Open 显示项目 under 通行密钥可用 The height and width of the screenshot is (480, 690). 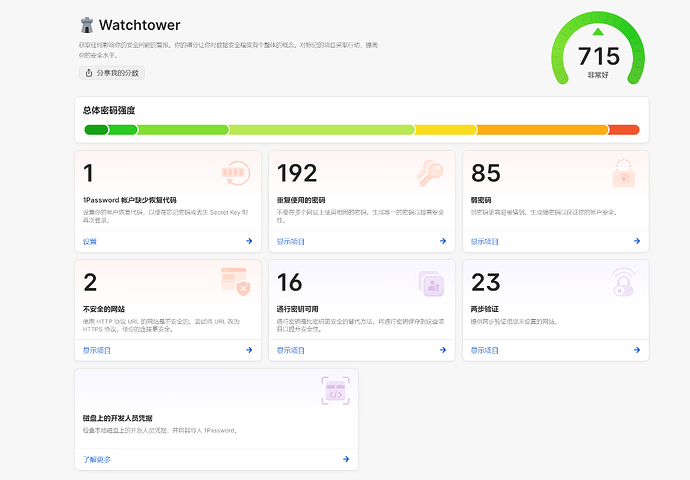(x=290, y=351)
